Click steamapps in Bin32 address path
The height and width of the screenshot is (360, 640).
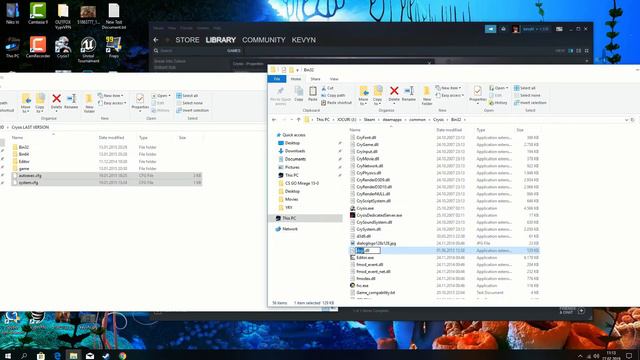(x=392, y=120)
